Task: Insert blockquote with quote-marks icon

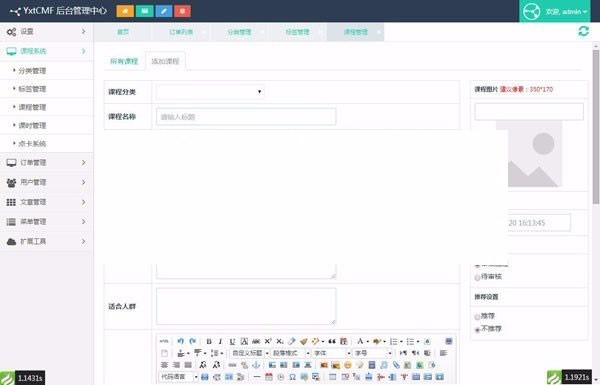Action: pyautogui.click(x=332, y=341)
